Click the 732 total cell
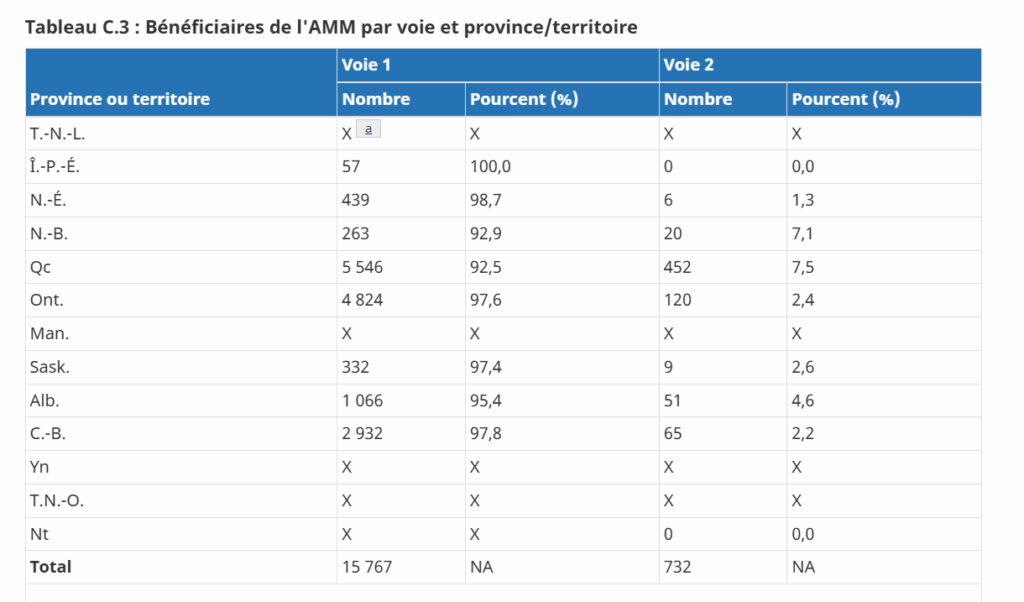 point(677,567)
